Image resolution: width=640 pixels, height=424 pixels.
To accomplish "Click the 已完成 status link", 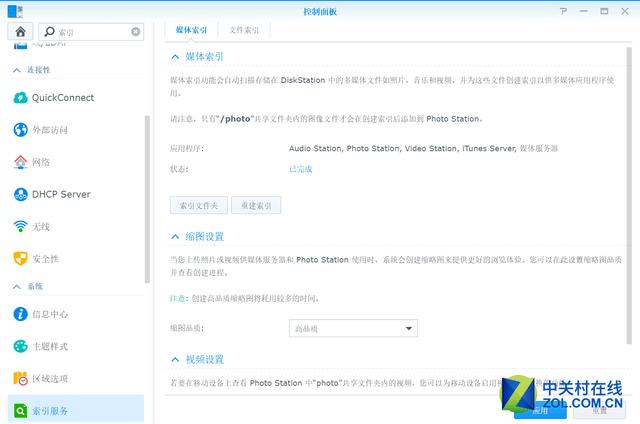I will point(300,169).
